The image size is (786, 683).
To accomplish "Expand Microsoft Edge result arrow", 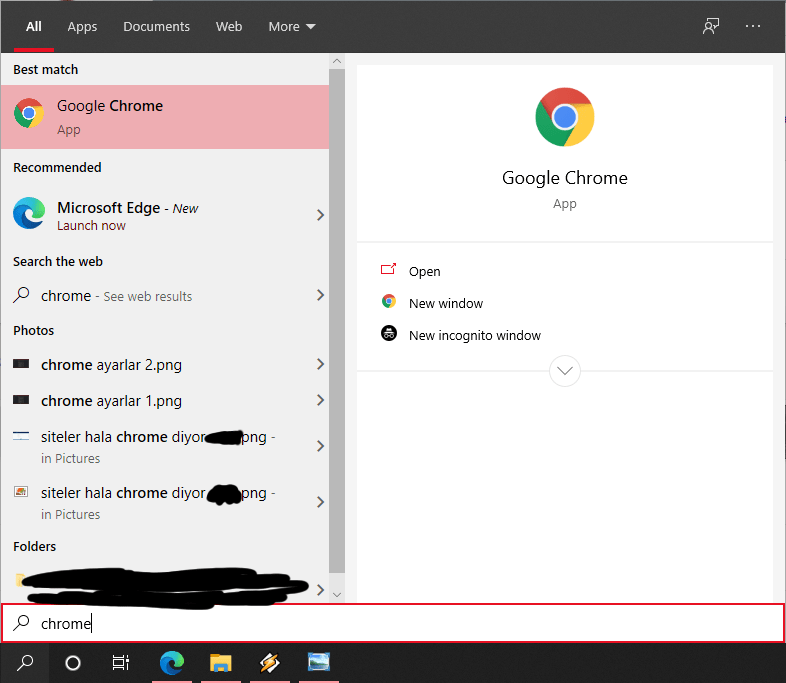I will pos(320,215).
